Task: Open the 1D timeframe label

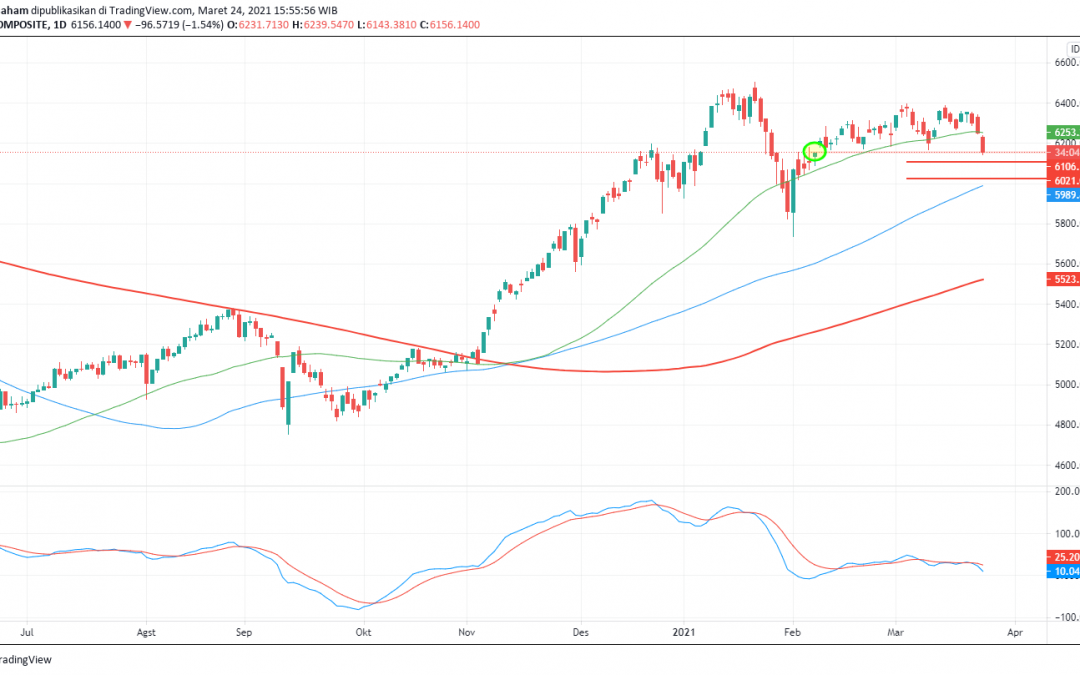Action: pyautogui.click(x=58, y=25)
